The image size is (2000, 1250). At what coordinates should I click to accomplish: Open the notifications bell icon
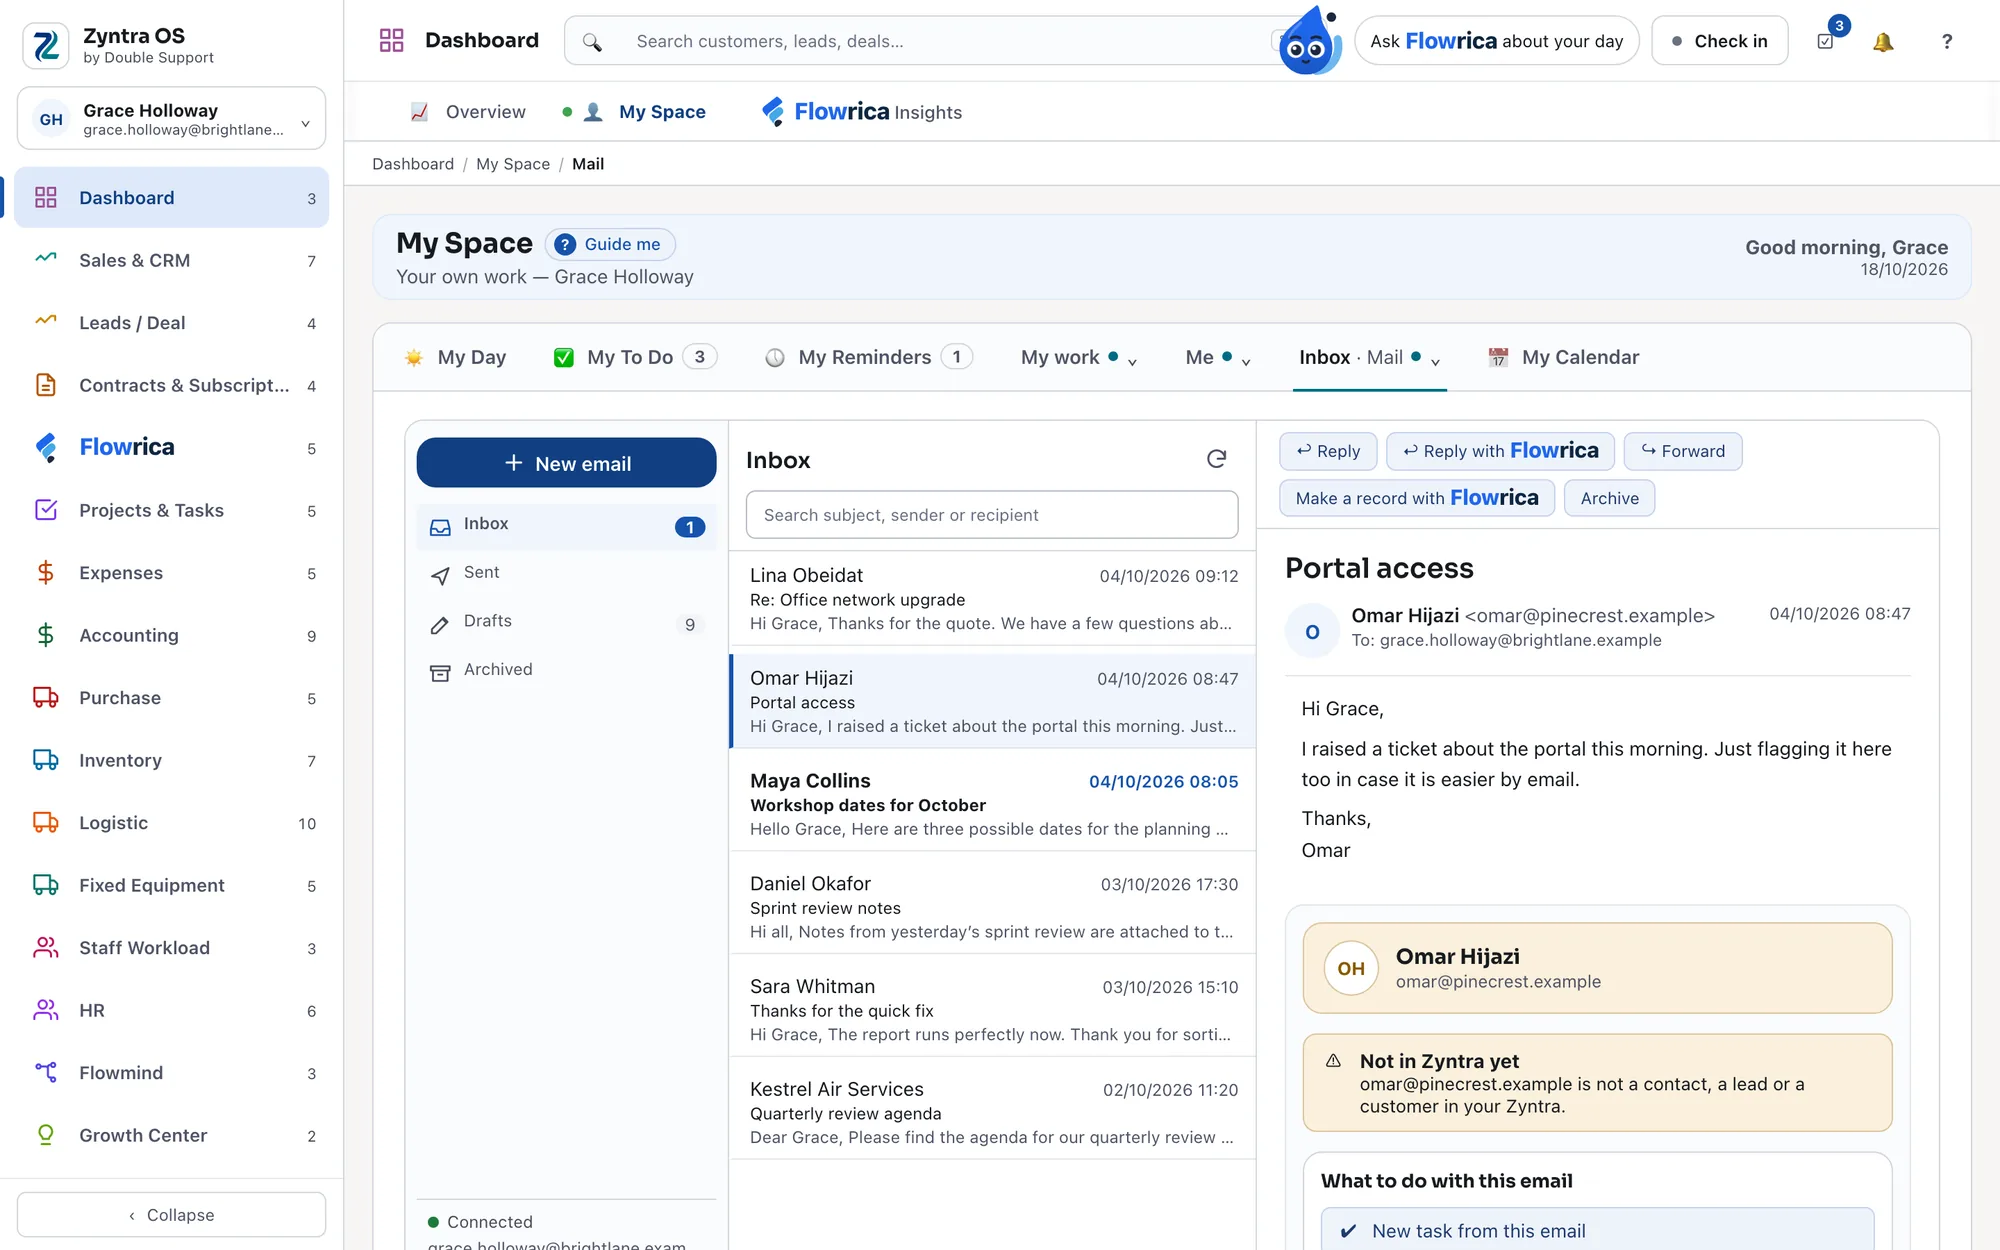click(1883, 41)
